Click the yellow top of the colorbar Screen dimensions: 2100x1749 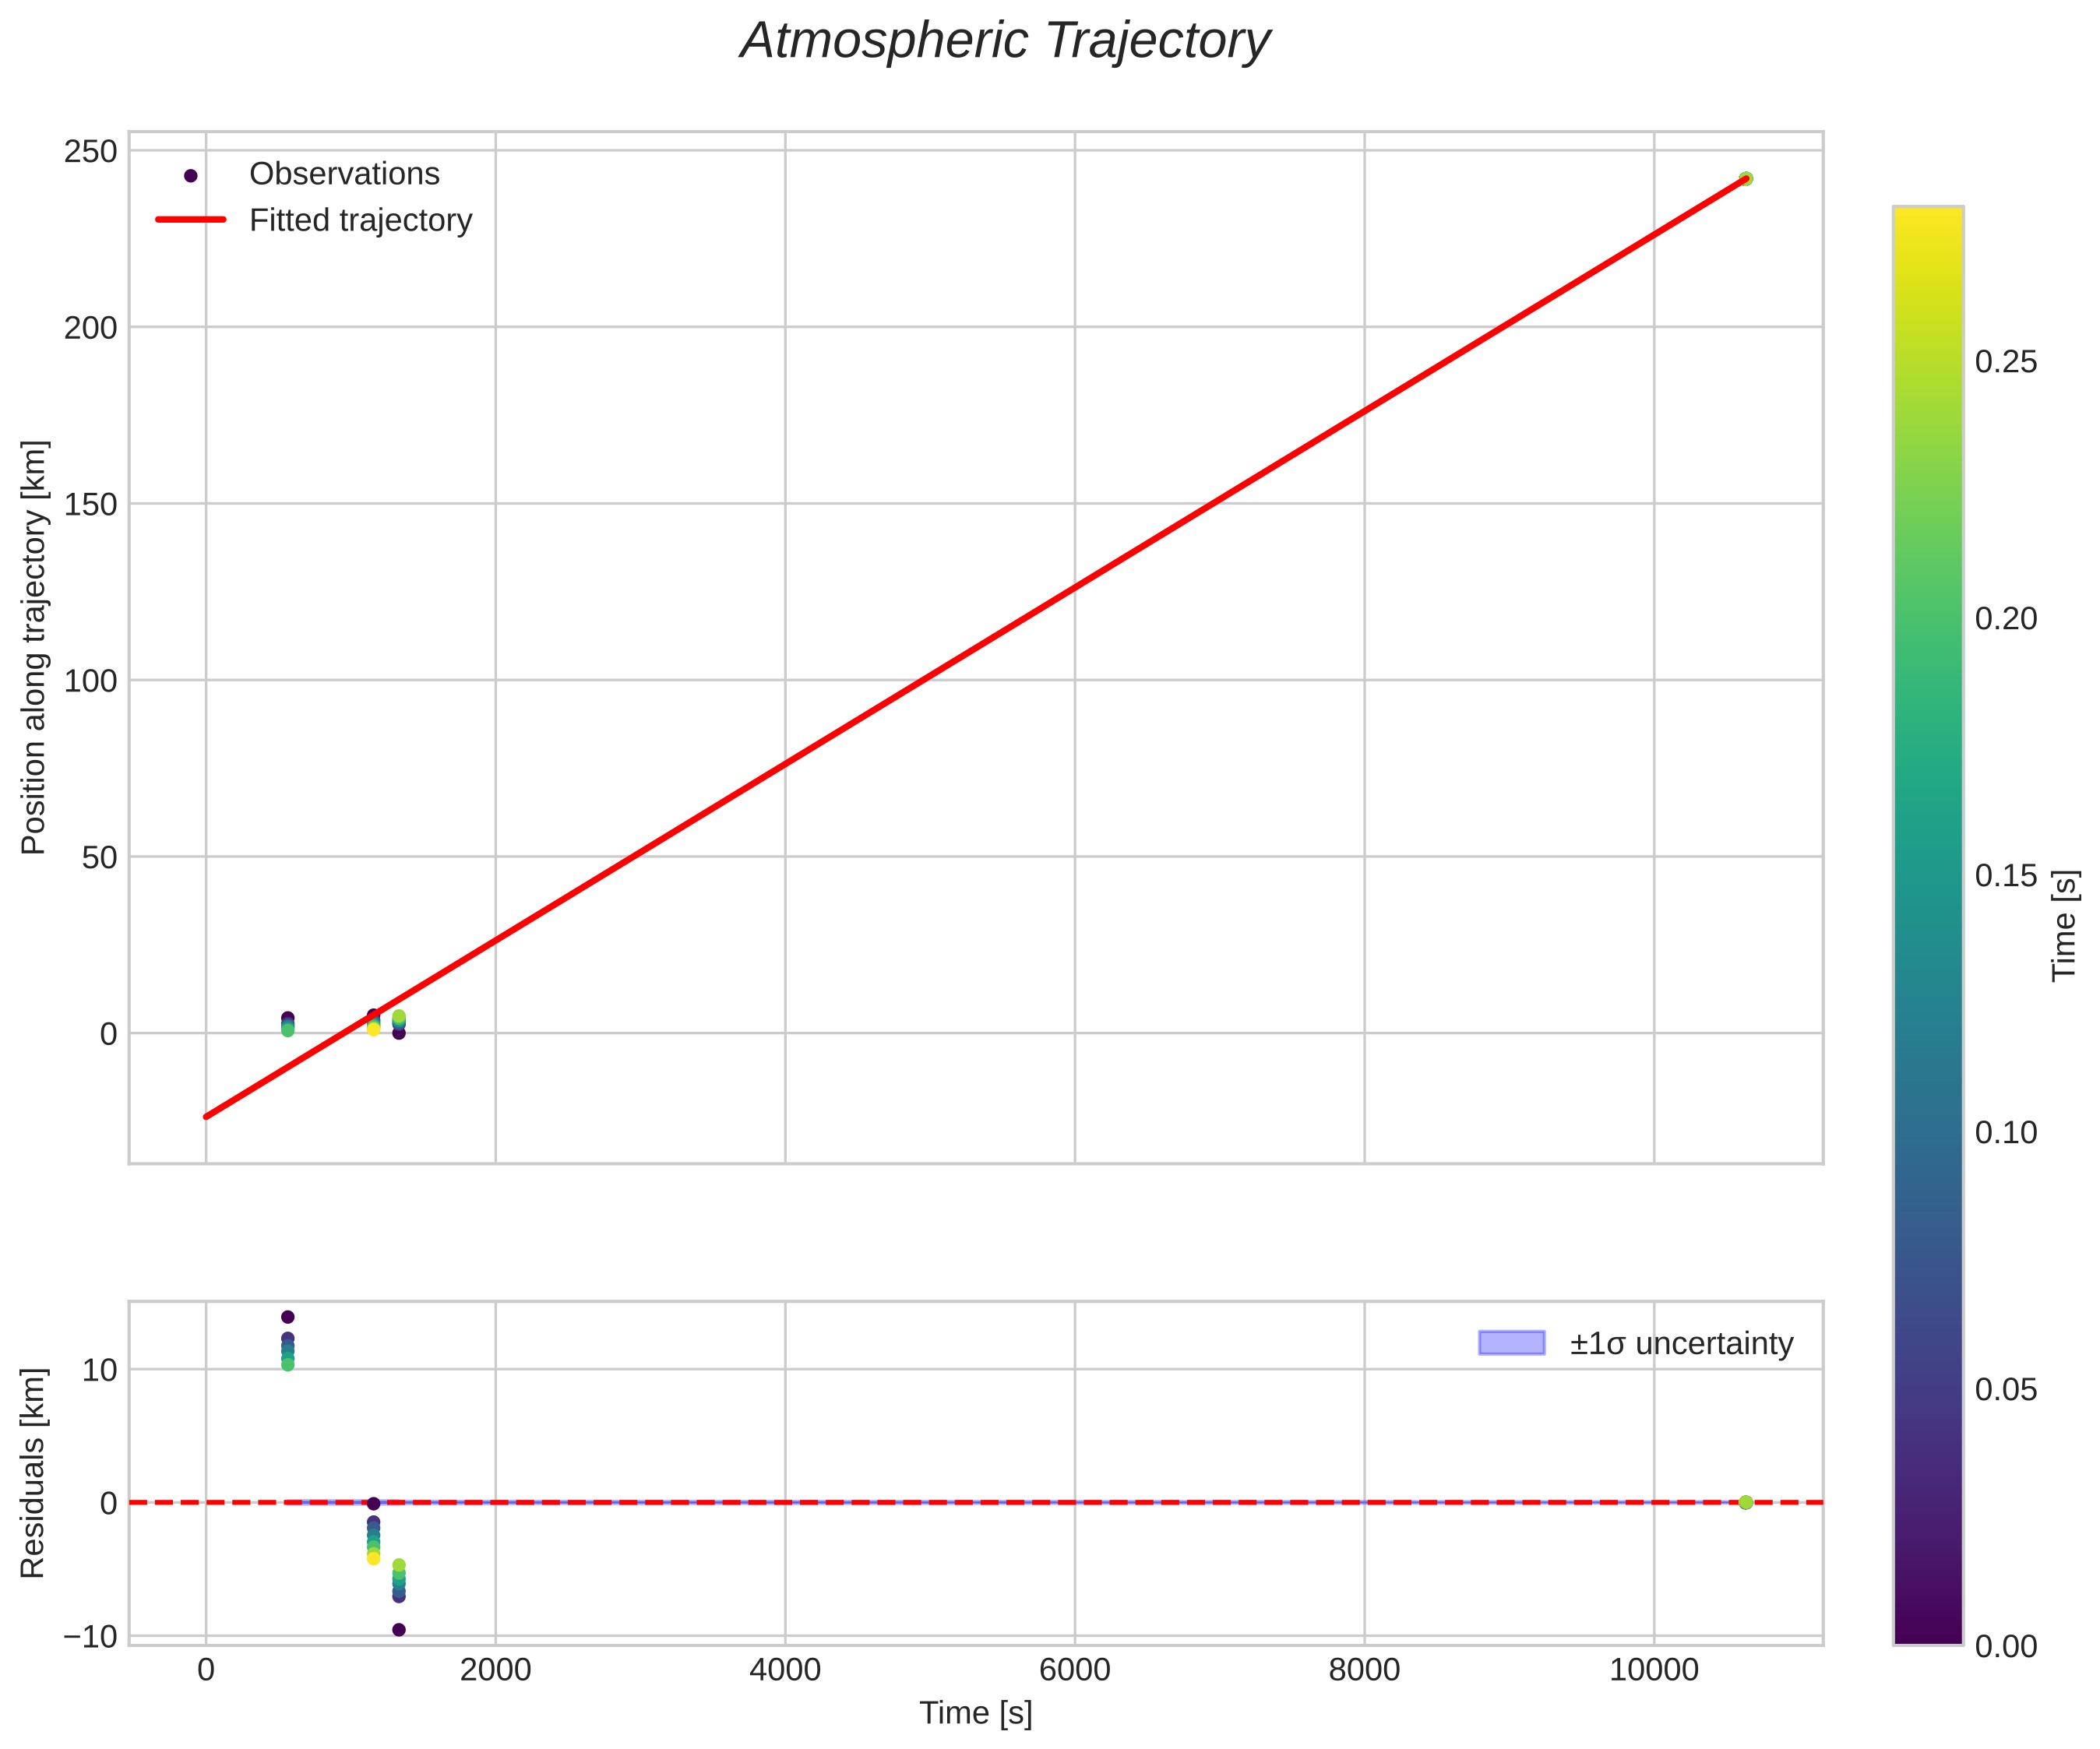(x=1928, y=218)
